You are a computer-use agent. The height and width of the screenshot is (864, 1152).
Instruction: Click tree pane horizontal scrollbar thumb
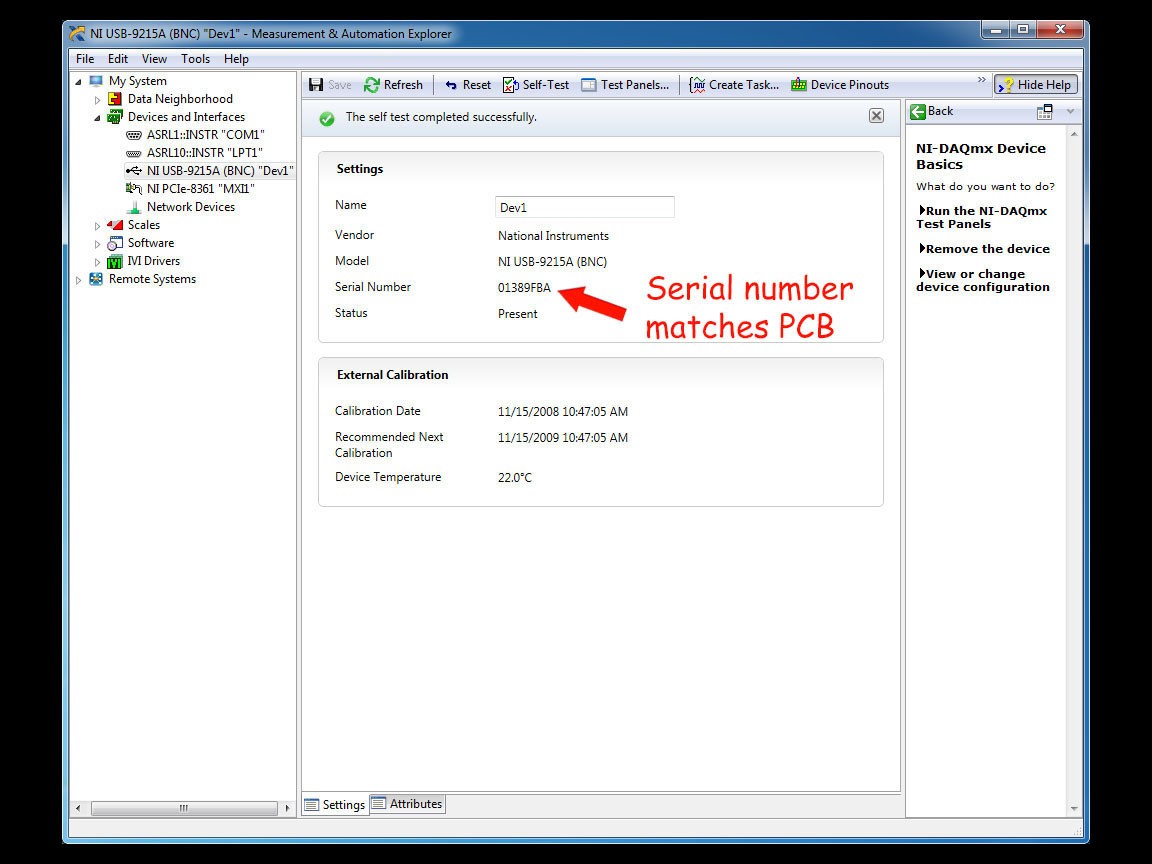click(x=184, y=808)
